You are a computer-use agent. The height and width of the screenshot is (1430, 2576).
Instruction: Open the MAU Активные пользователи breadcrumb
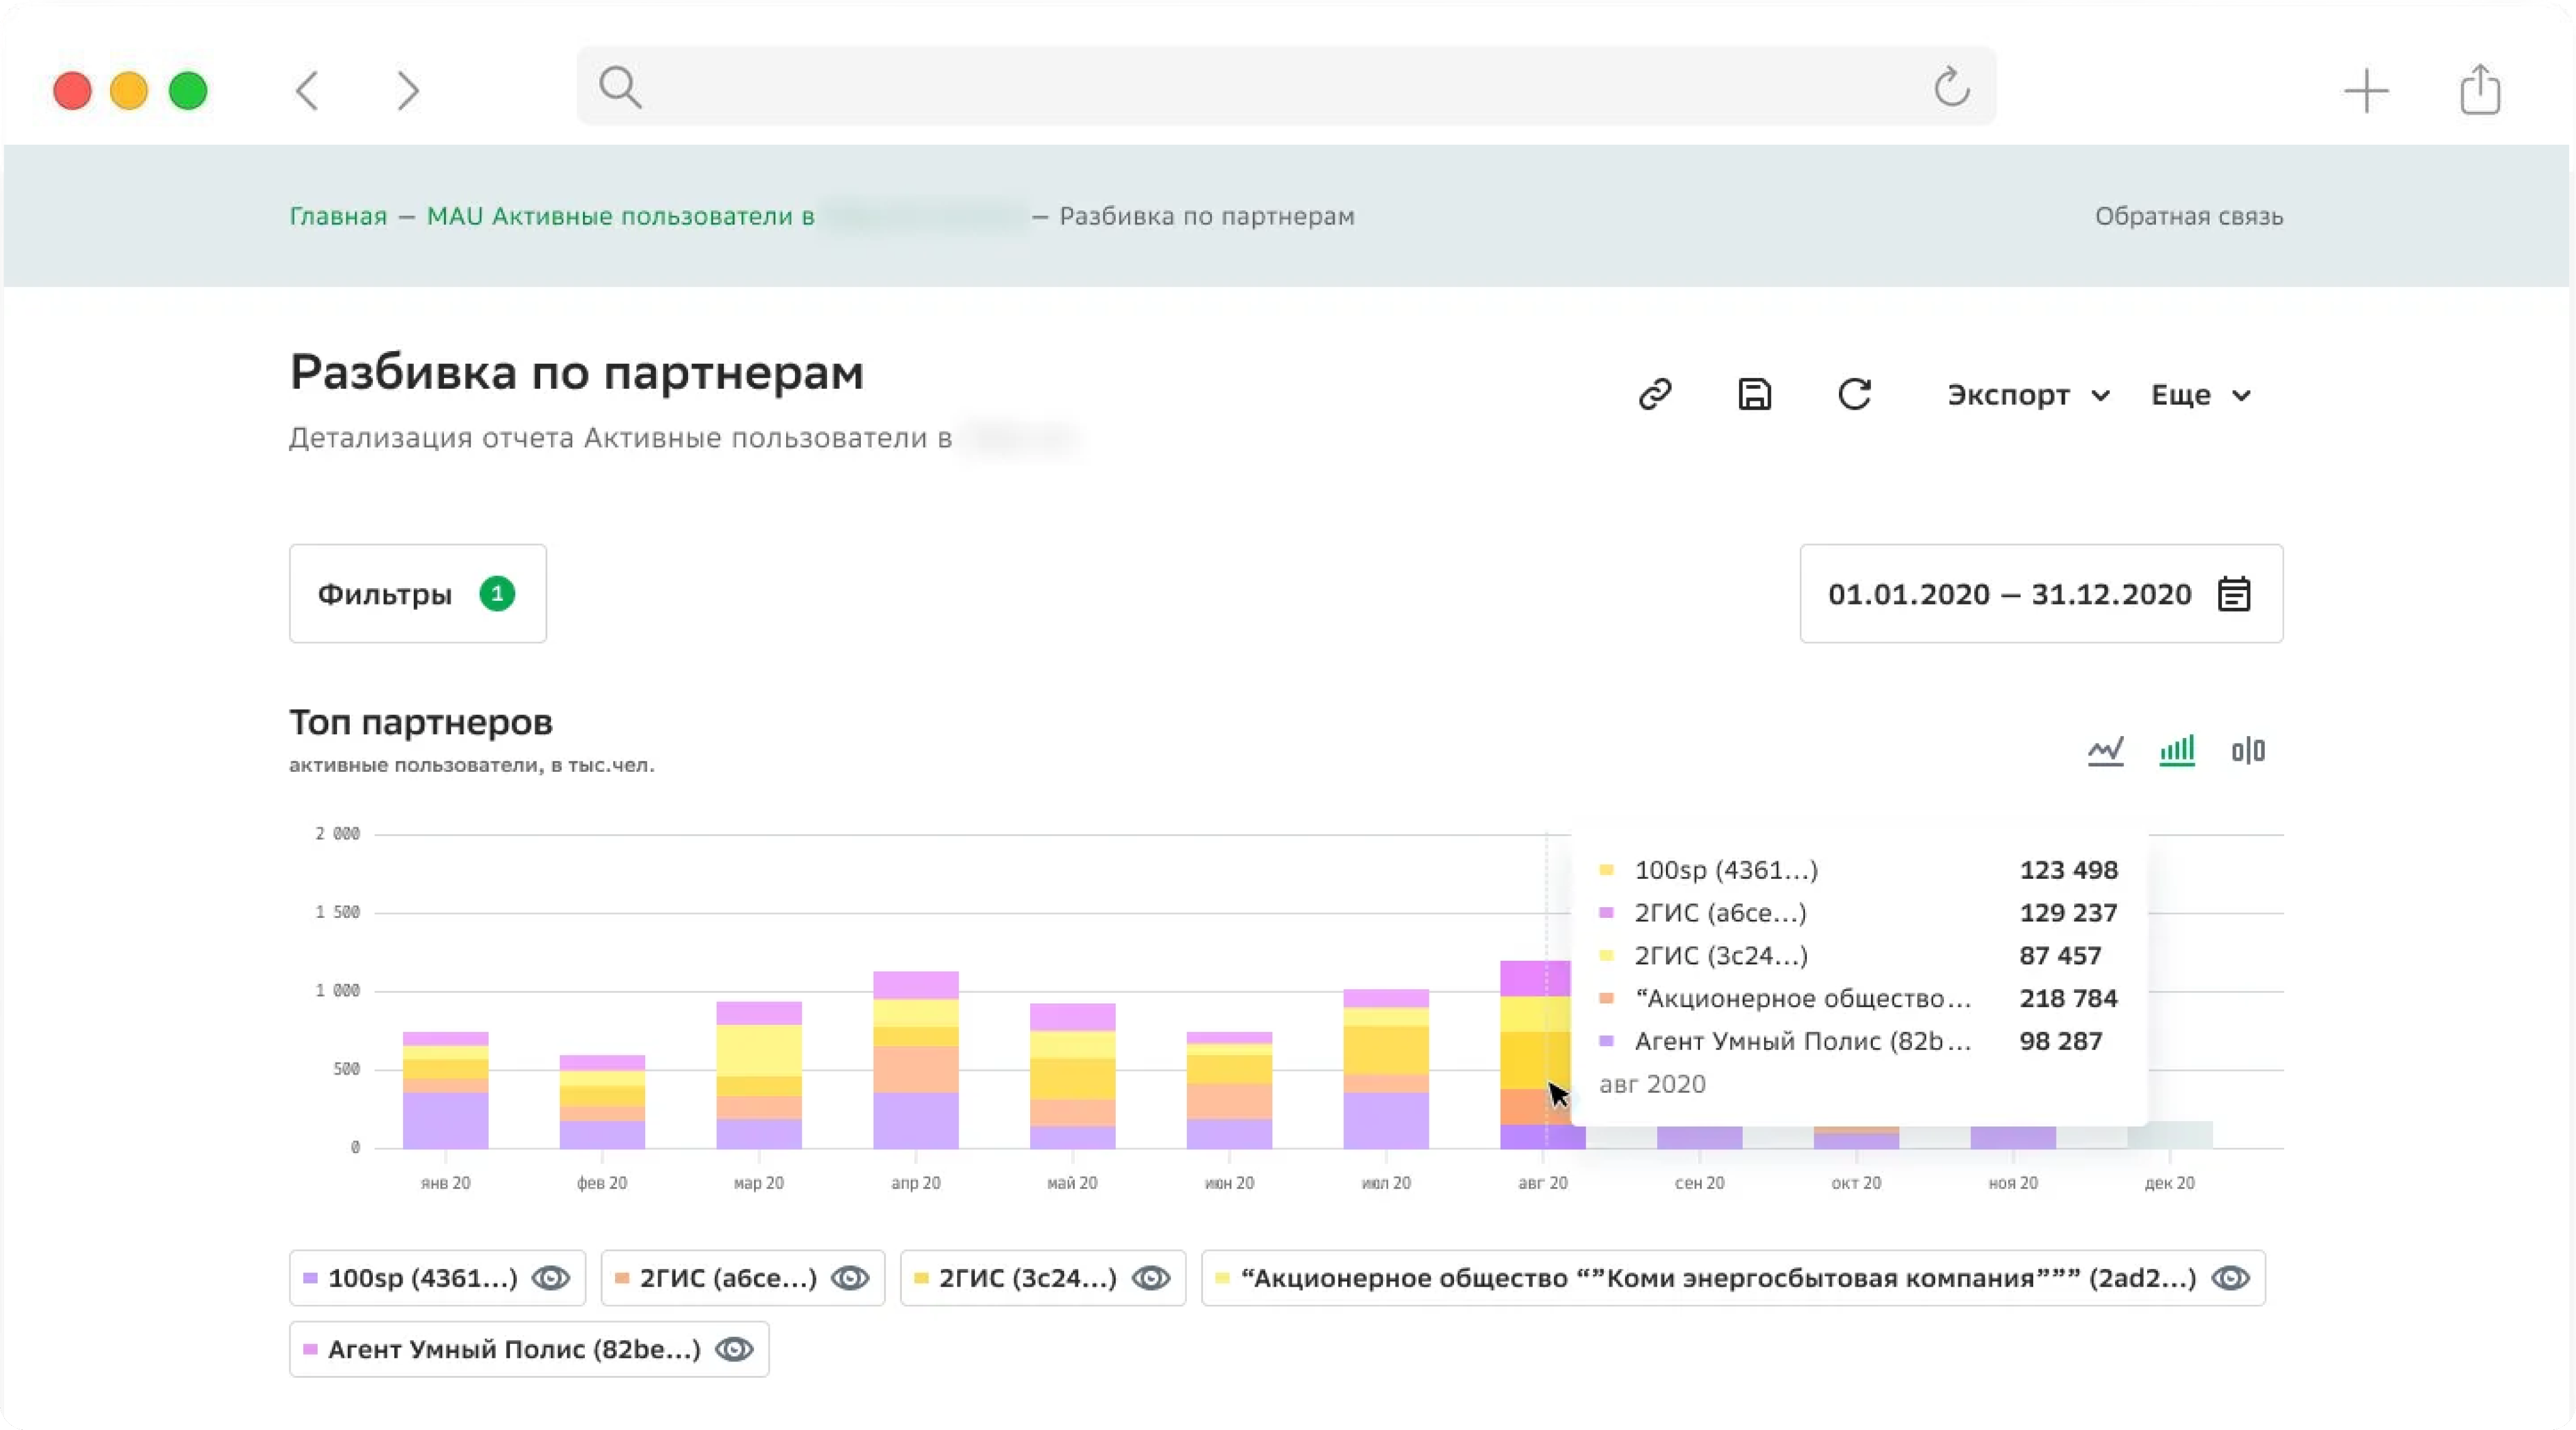(620, 216)
